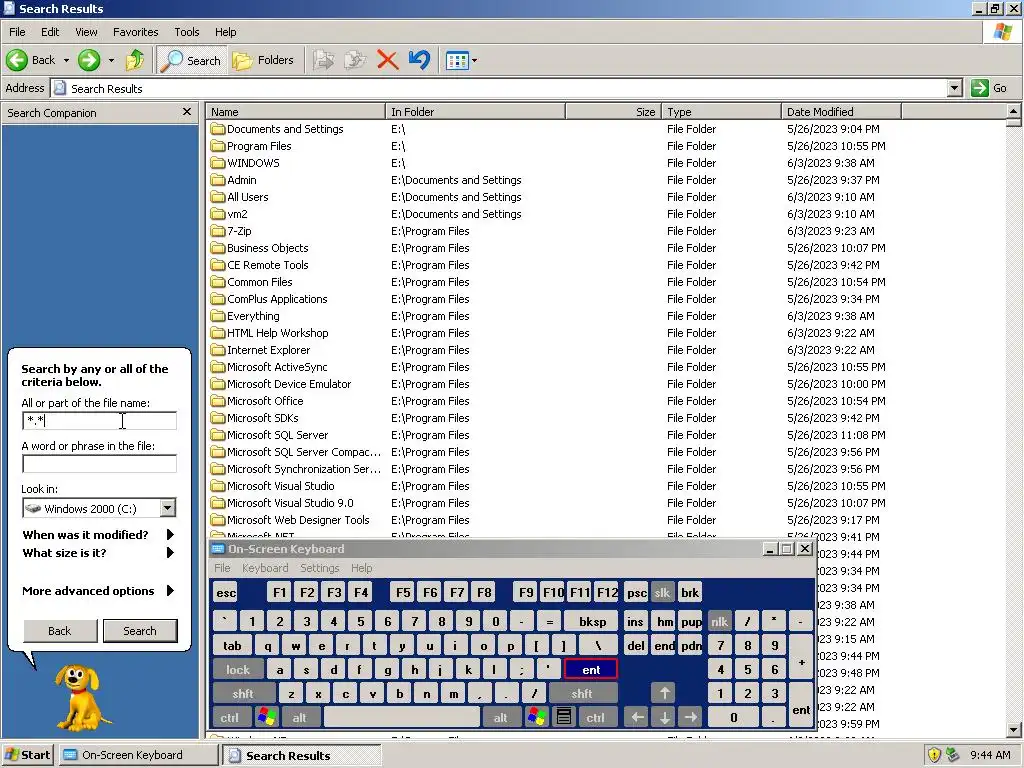Click the up arrow key
This screenshot has width=1024, height=768.
tap(664, 694)
